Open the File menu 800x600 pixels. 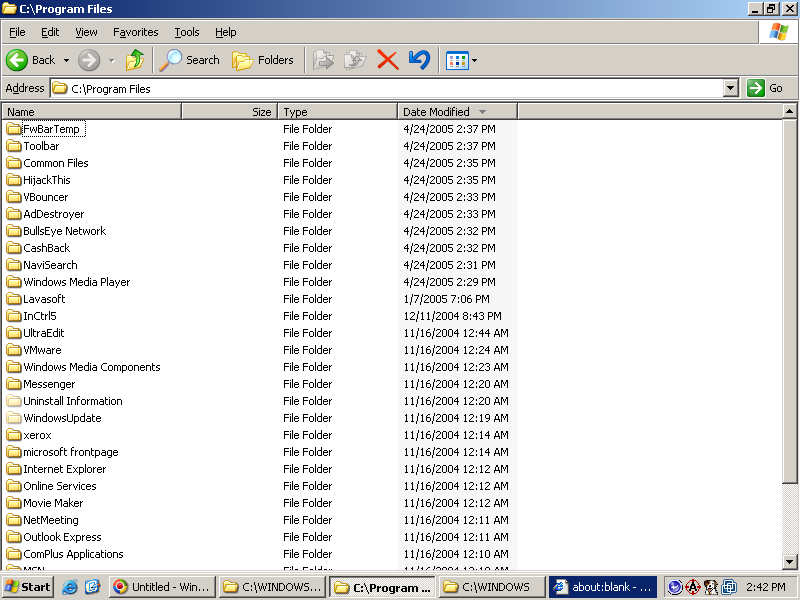click(17, 32)
